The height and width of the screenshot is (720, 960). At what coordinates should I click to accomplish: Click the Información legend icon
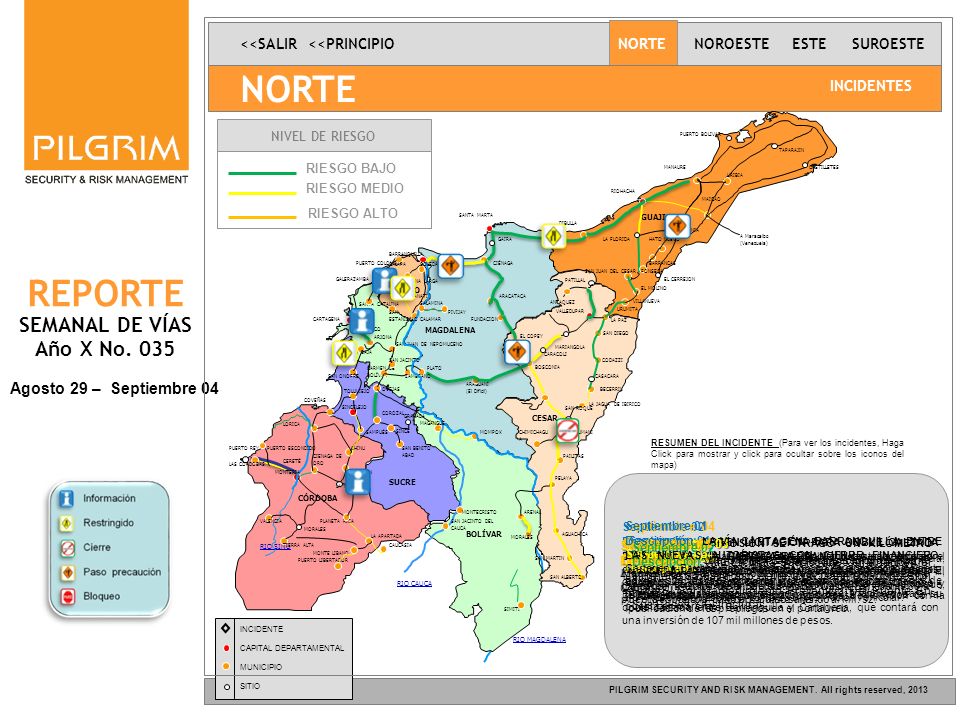pyautogui.click(x=66, y=499)
